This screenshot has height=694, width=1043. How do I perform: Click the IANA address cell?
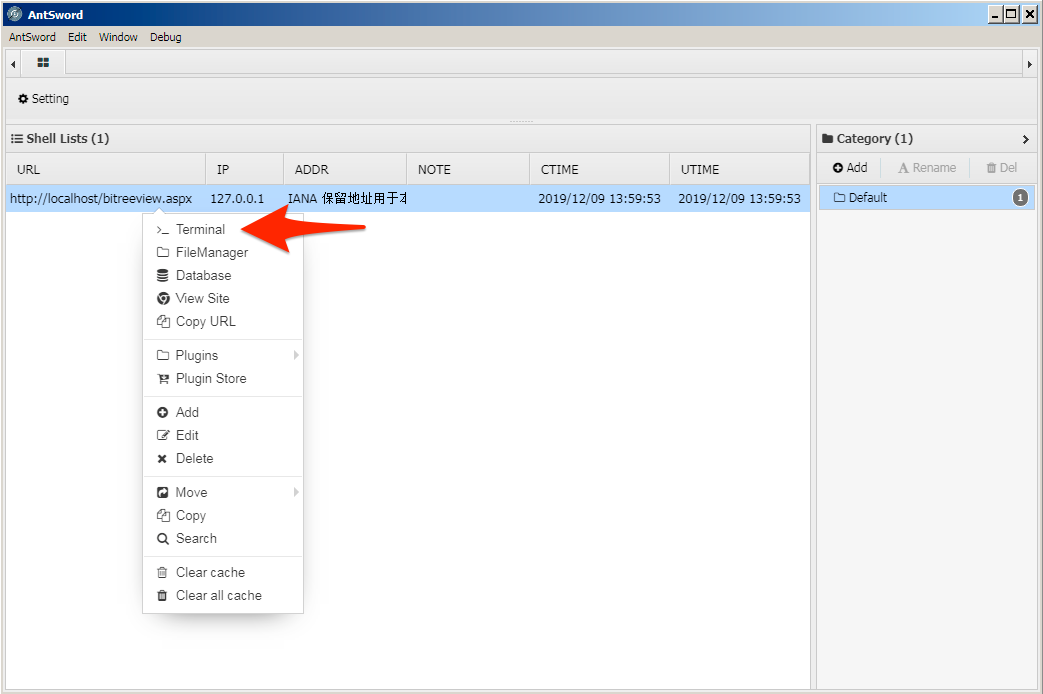pos(347,198)
